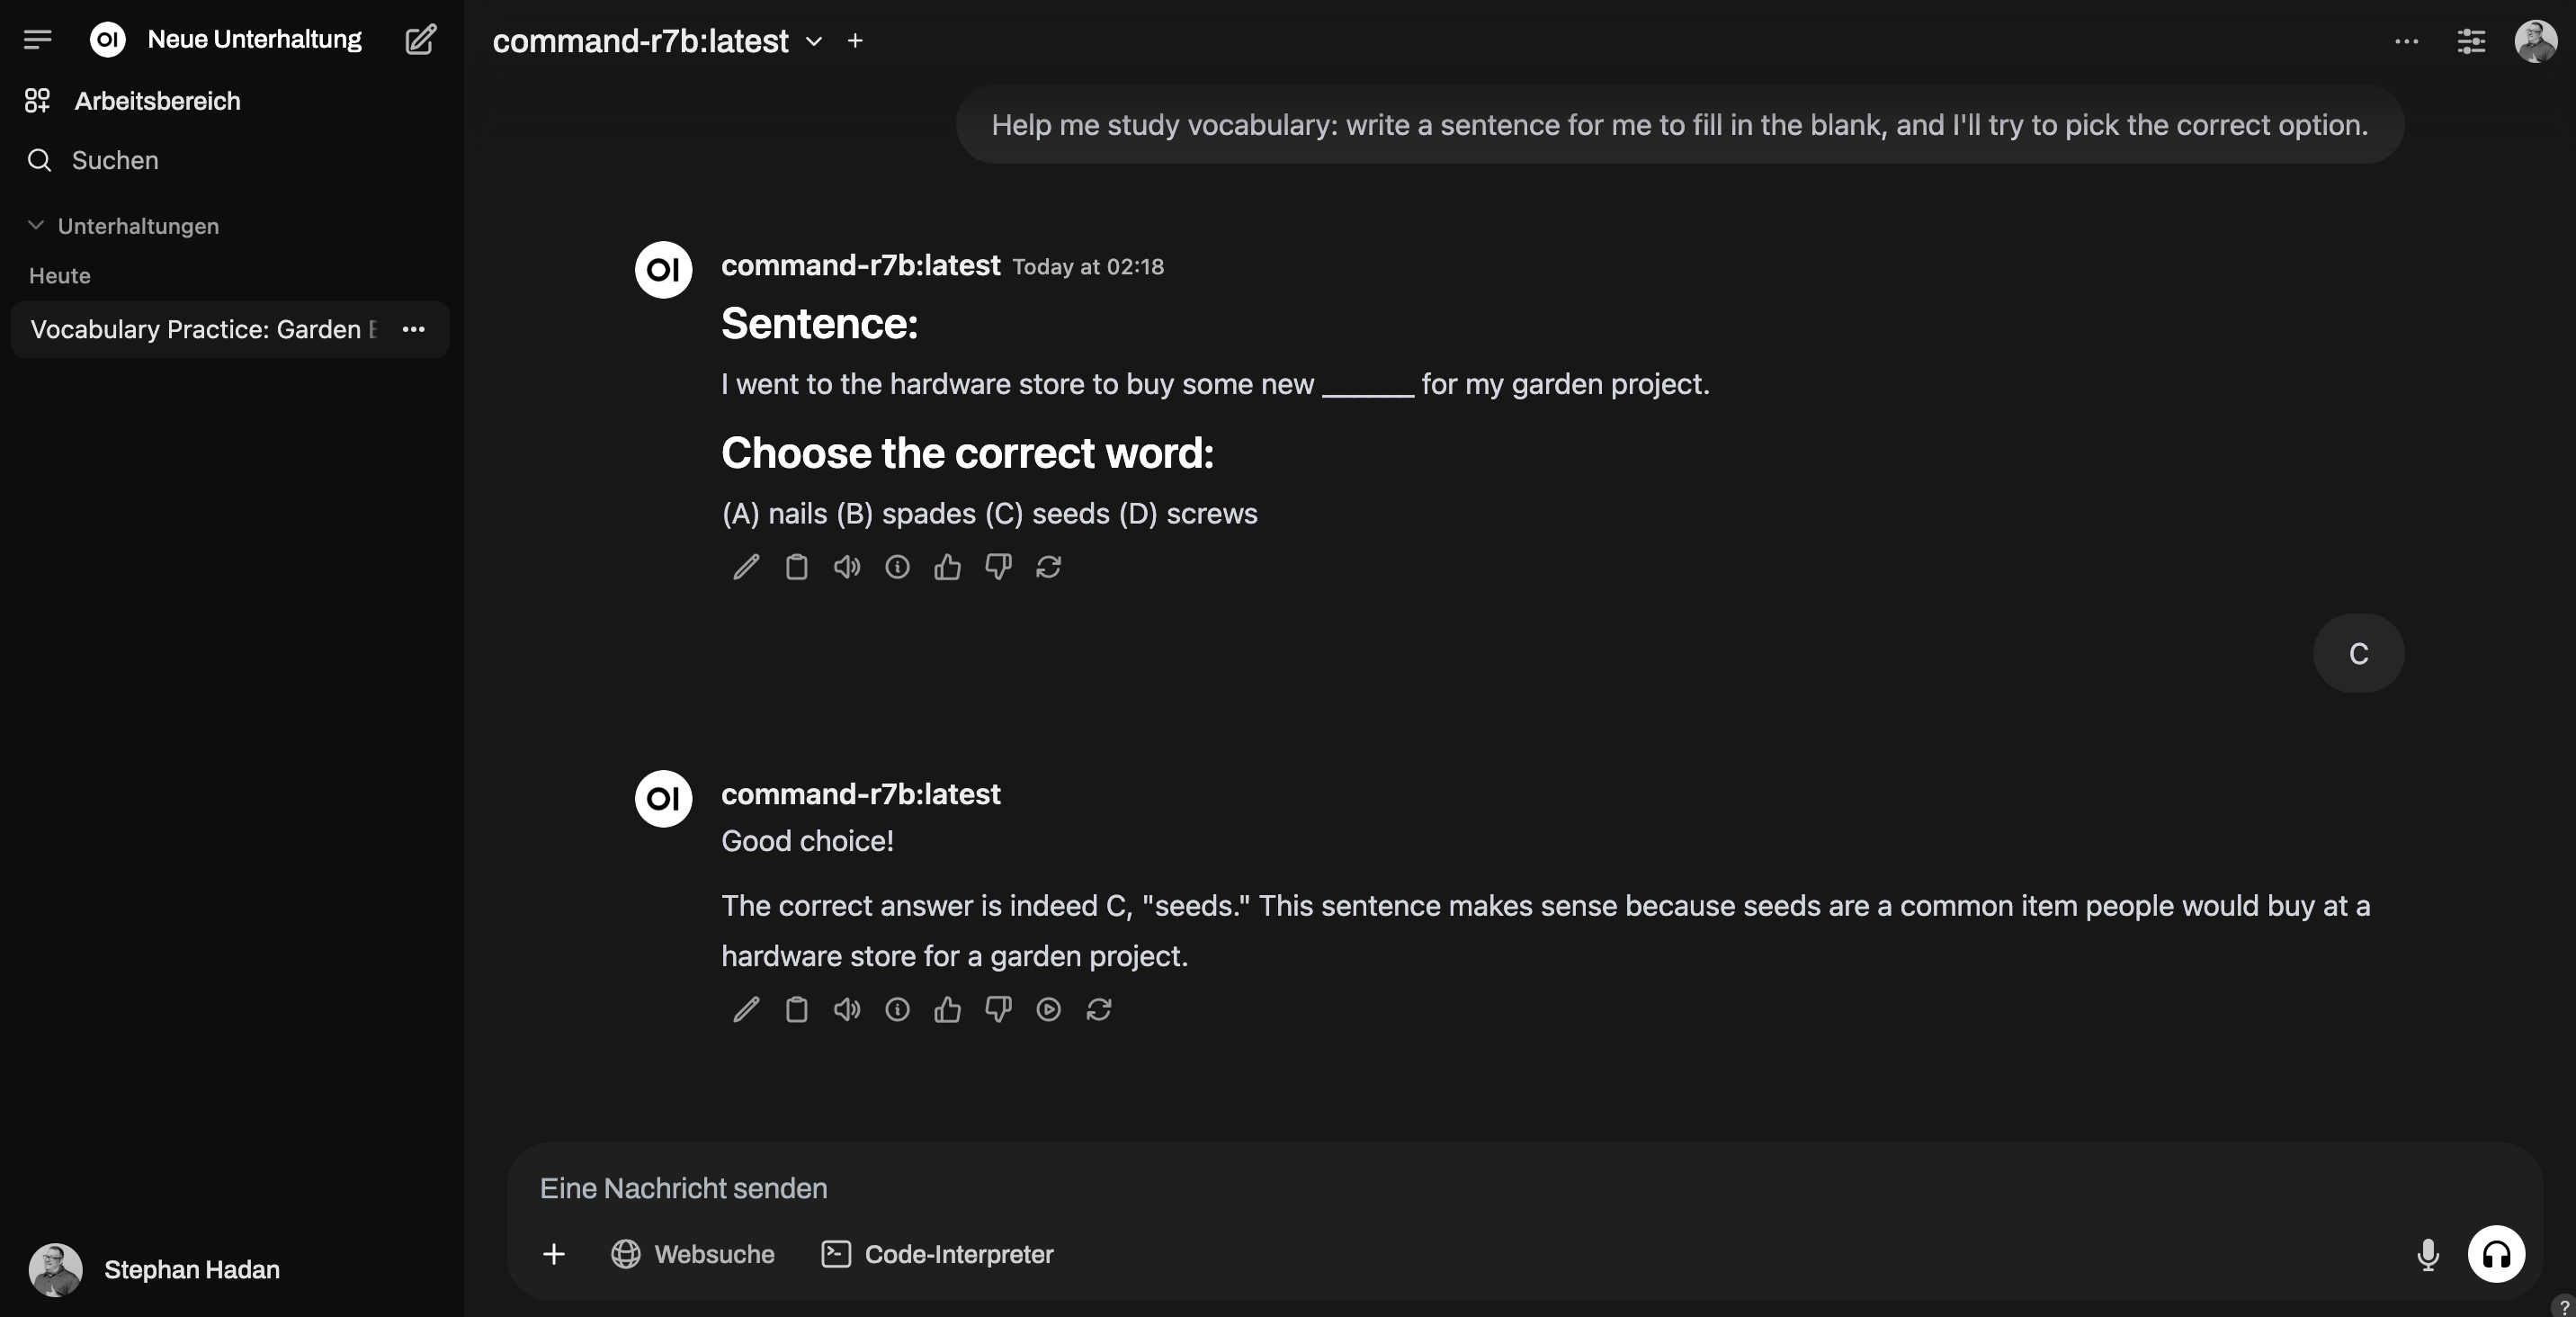The height and width of the screenshot is (1317, 2576).
Task: Regenerate the 'Good choice!' response
Action: tap(1098, 1010)
